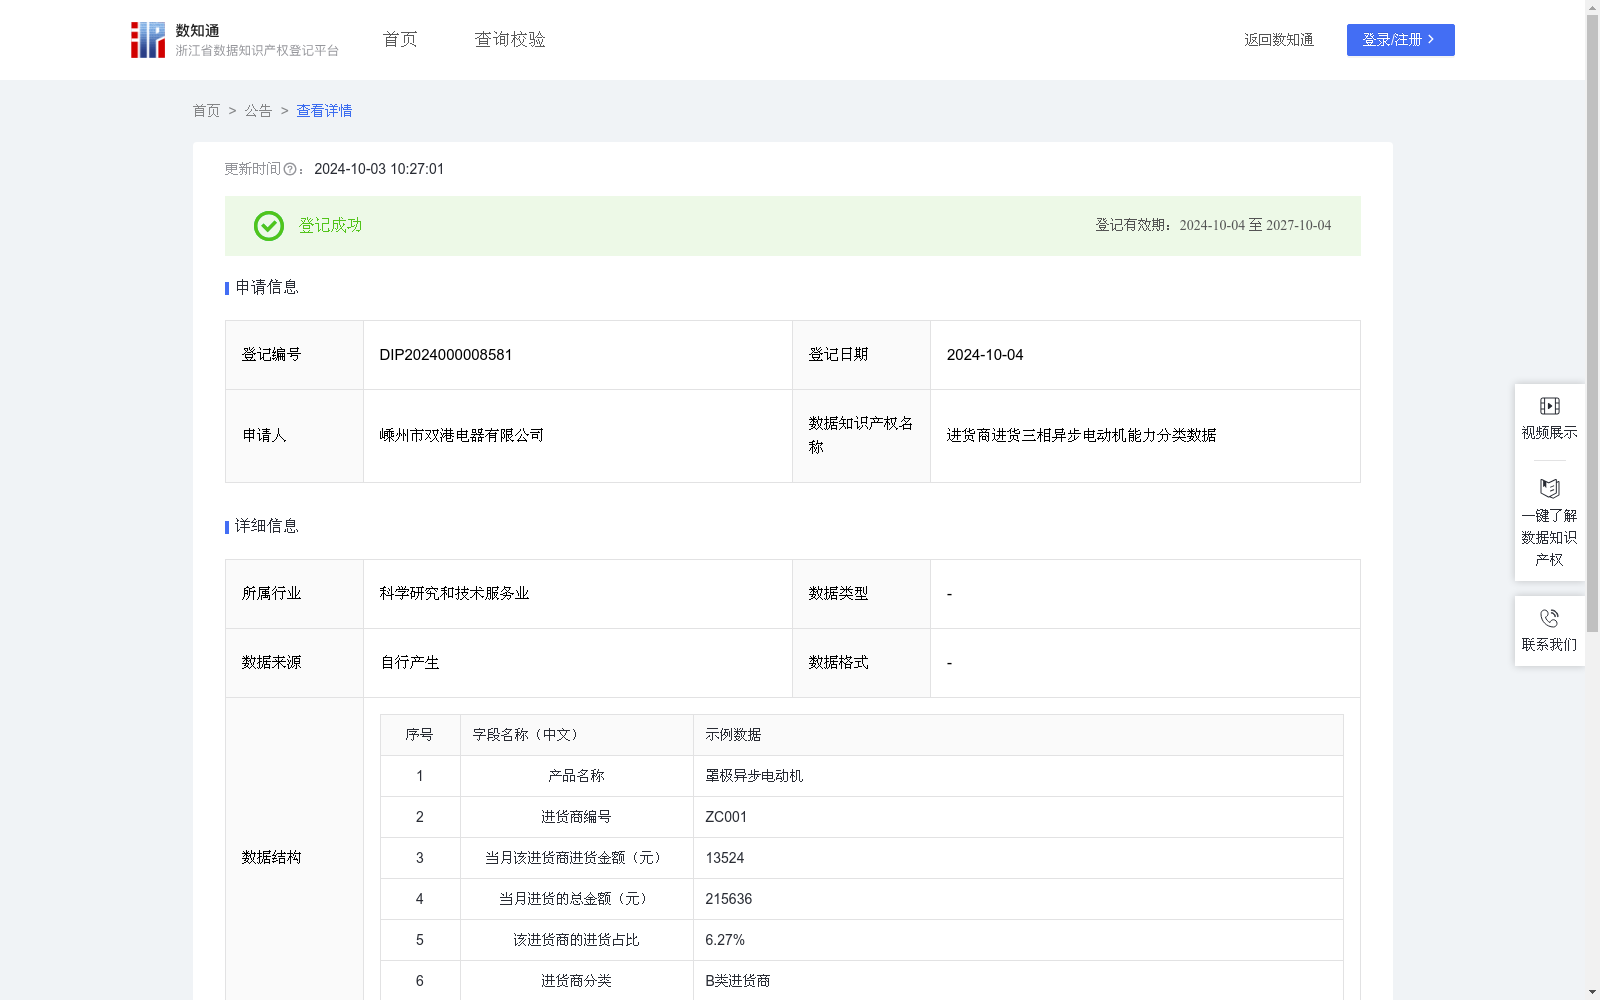Select sample value 215636

(729, 899)
